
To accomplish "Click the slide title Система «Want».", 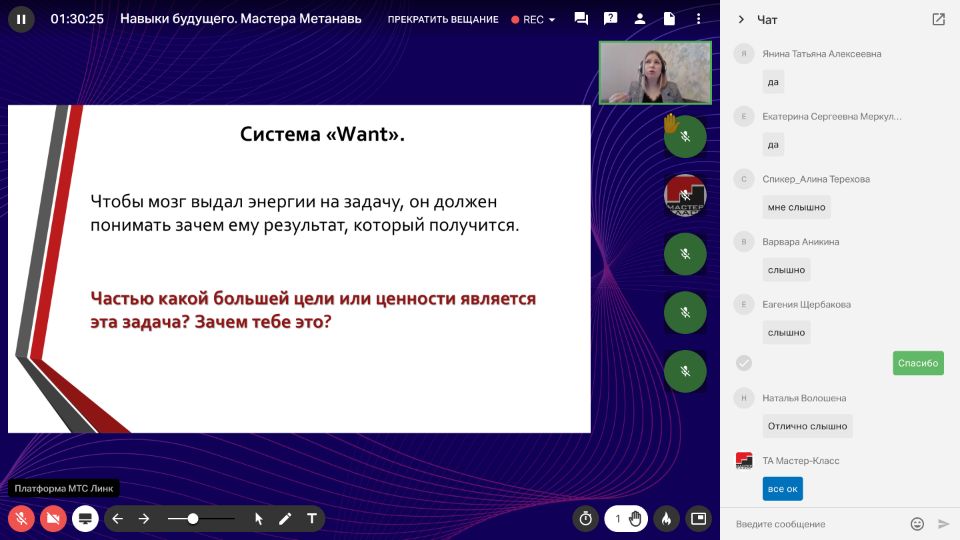I will tap(322, 133).
